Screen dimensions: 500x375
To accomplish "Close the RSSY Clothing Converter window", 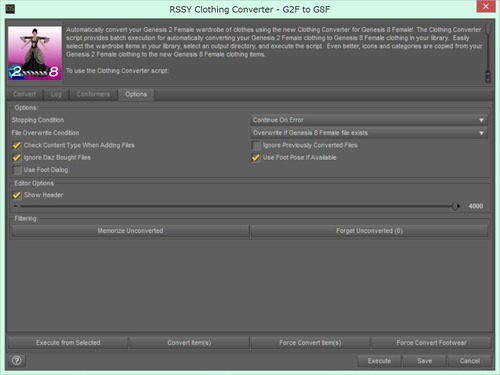I will coord(486,6).
